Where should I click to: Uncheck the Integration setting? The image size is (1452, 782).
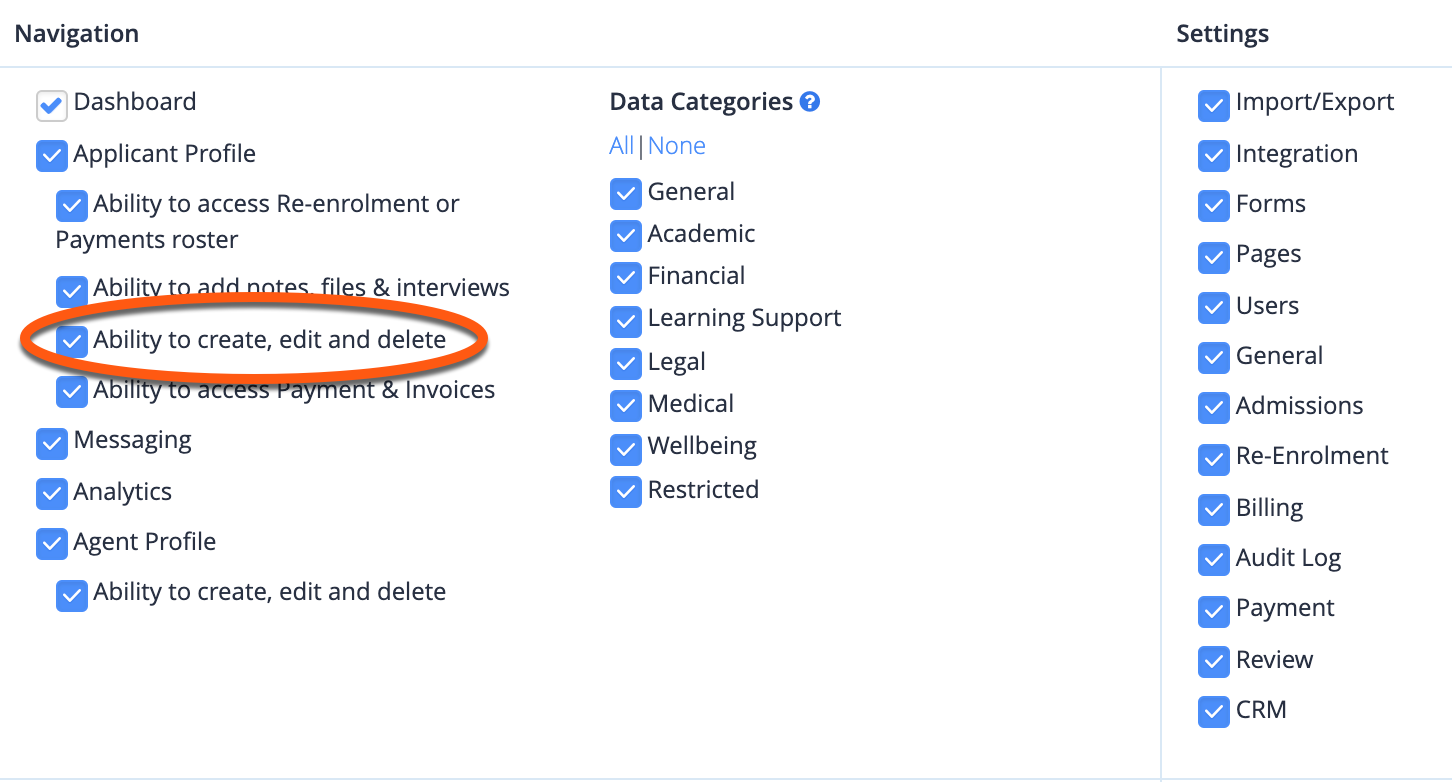coord(1213,156)
